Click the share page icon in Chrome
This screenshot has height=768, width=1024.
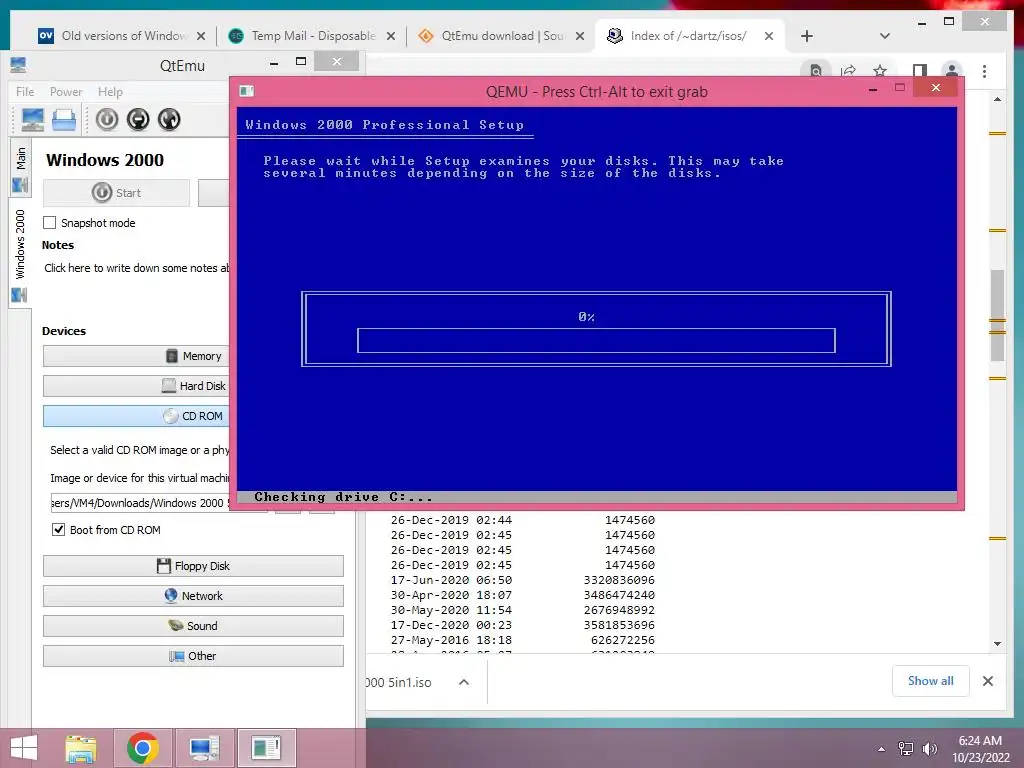coord(848,71)
